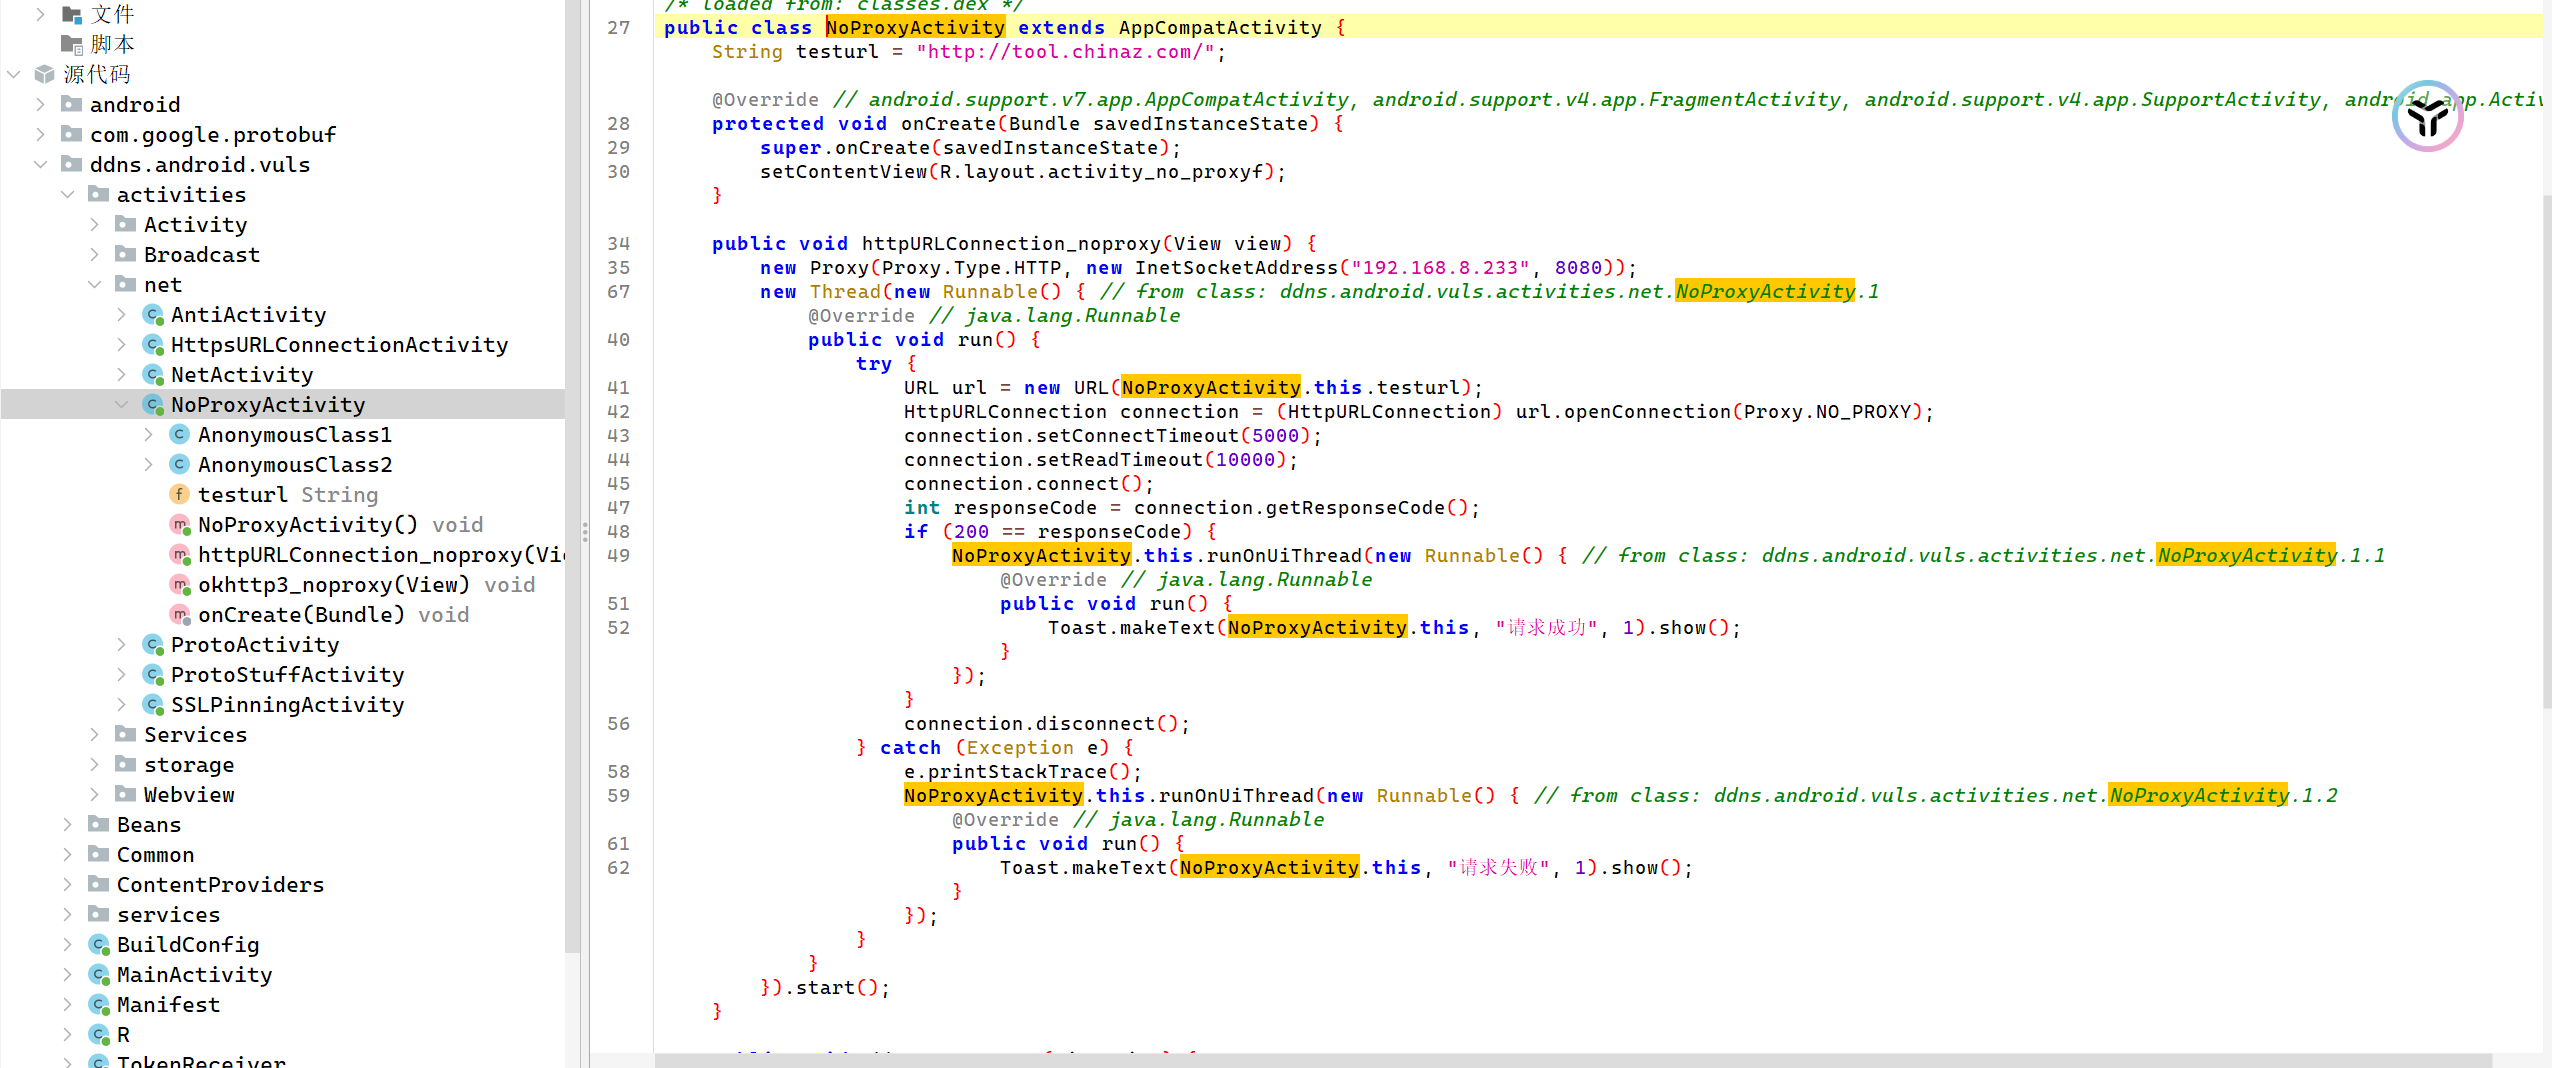Click the testurl field icon

[x=180, y=495]
